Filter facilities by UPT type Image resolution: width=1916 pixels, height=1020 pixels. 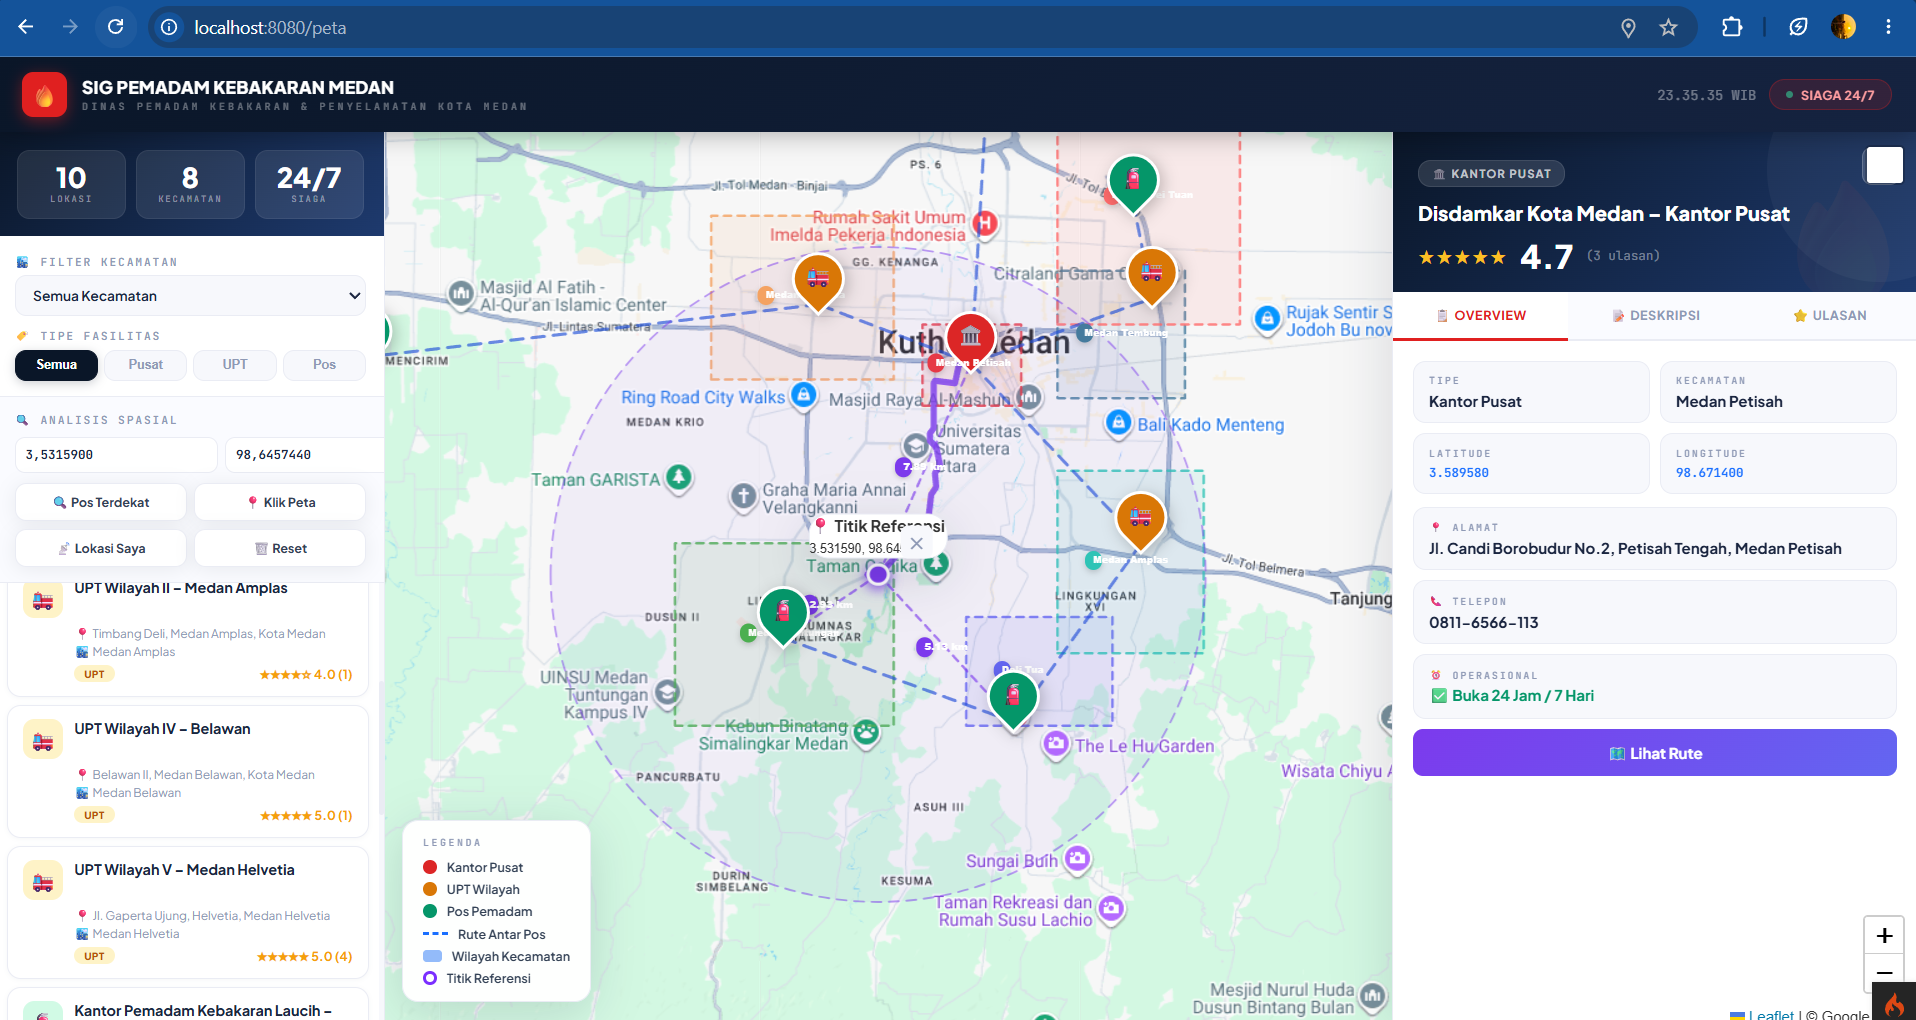[x=235, y=365]
